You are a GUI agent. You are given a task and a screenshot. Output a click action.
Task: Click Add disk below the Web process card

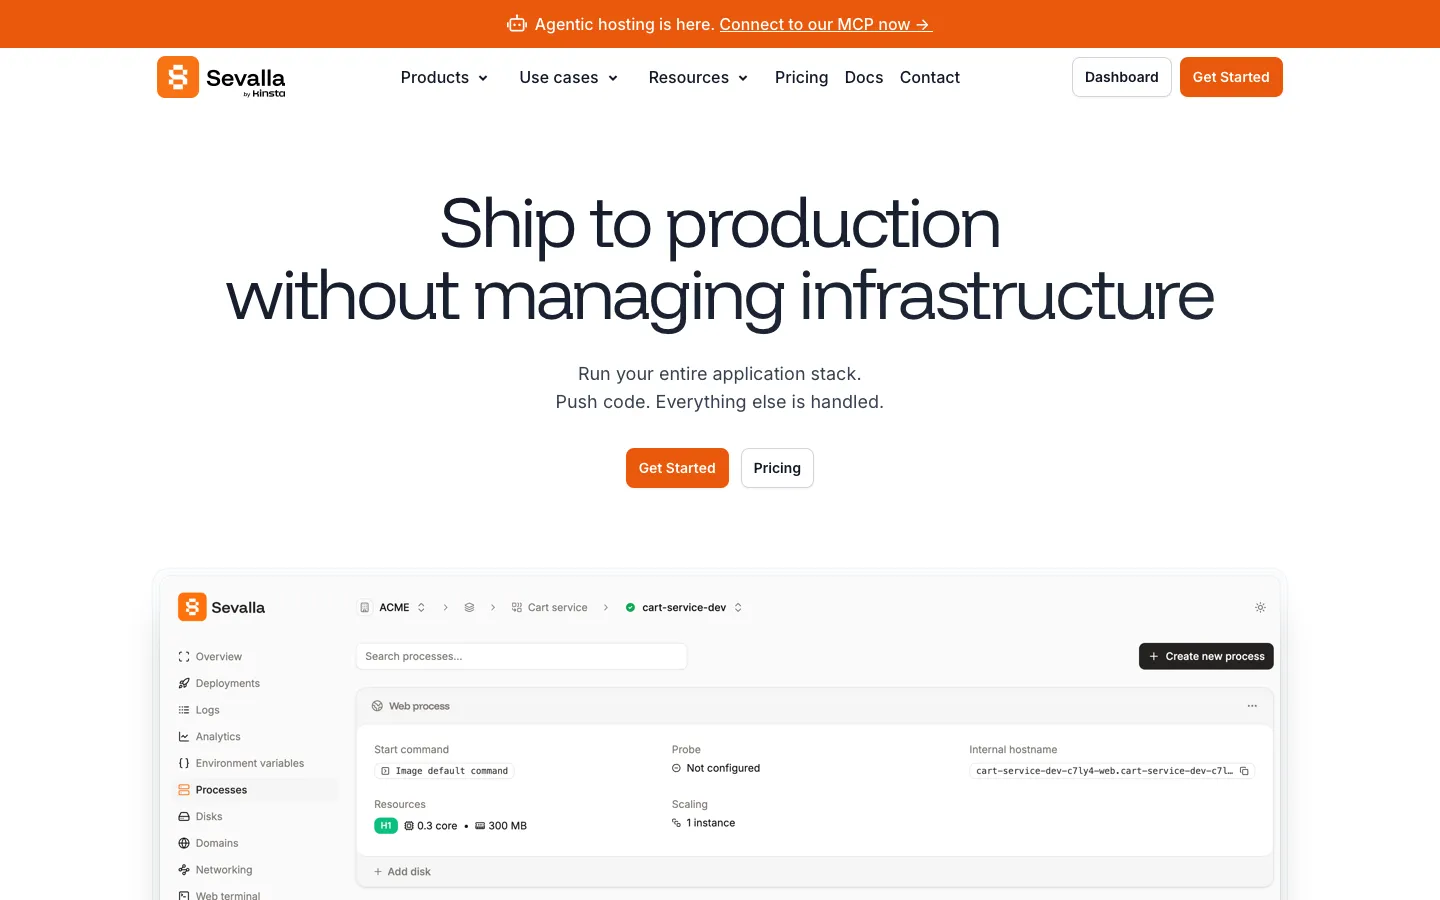(x=402, y=872)
